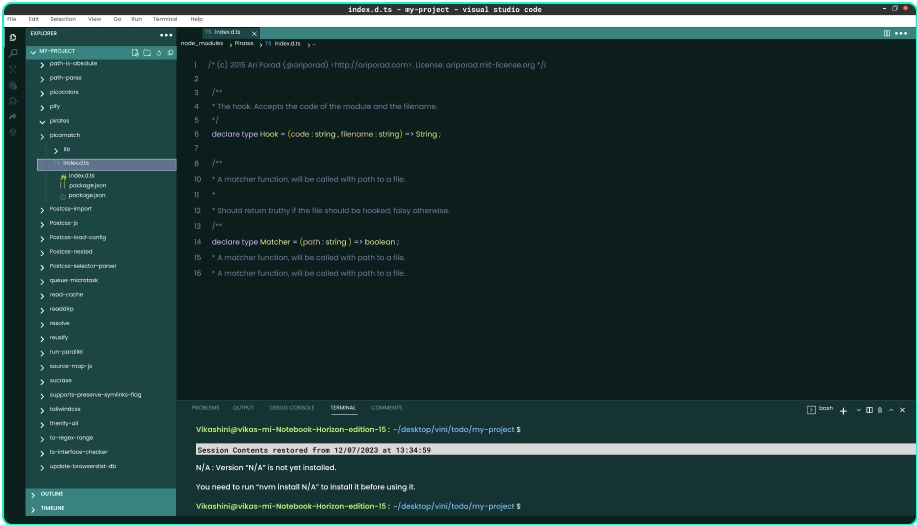Place cursor on line 6 Hook declaration
Image resolution: width=917 pixels, height=525 pixels.
click(326, 134)
